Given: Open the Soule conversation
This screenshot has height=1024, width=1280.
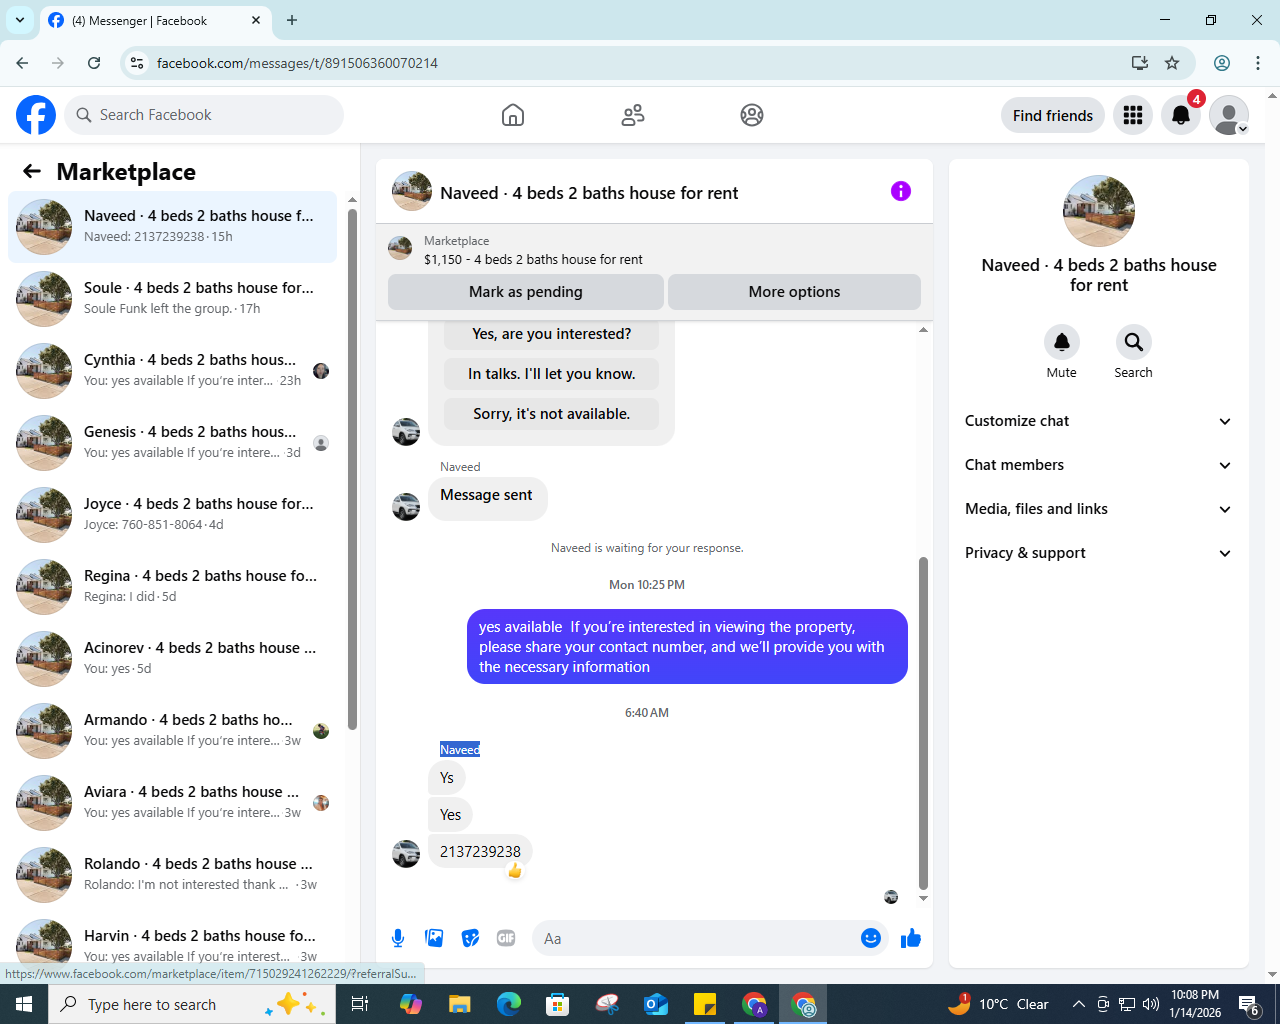Looking at the screenshot, I should (173, 299).
